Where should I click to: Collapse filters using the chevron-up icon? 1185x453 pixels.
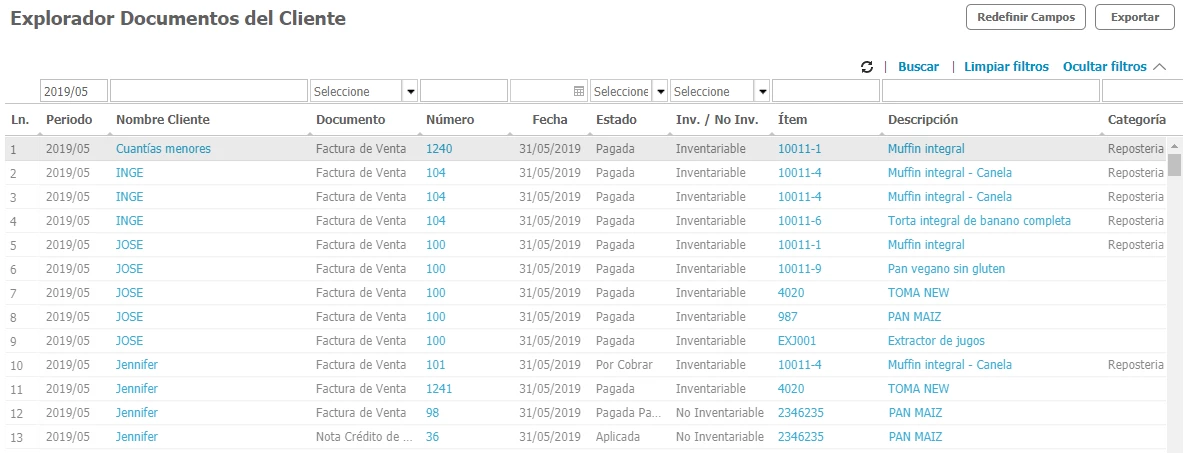pos(1160,67)
